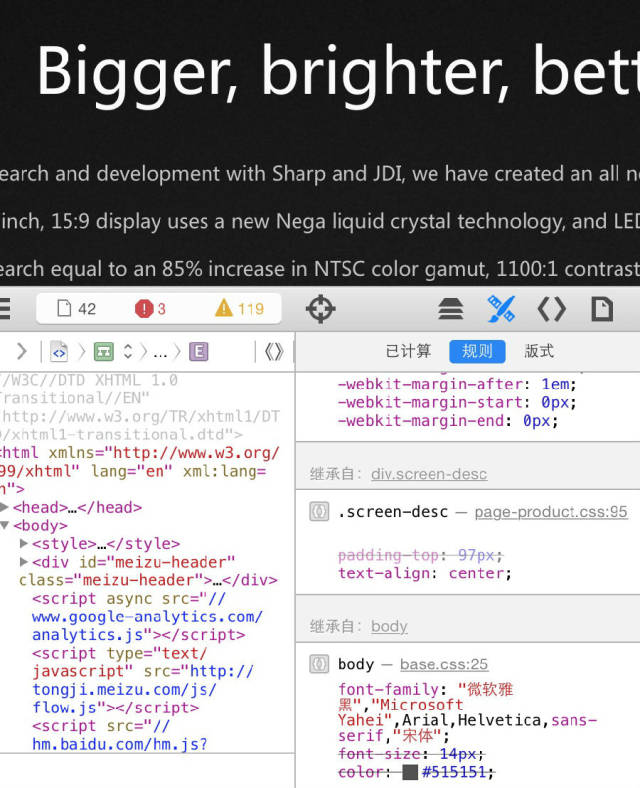Switch to the 版式 metrics tab
Viewport: 640px width, 788px height.
tap(539, 351)
